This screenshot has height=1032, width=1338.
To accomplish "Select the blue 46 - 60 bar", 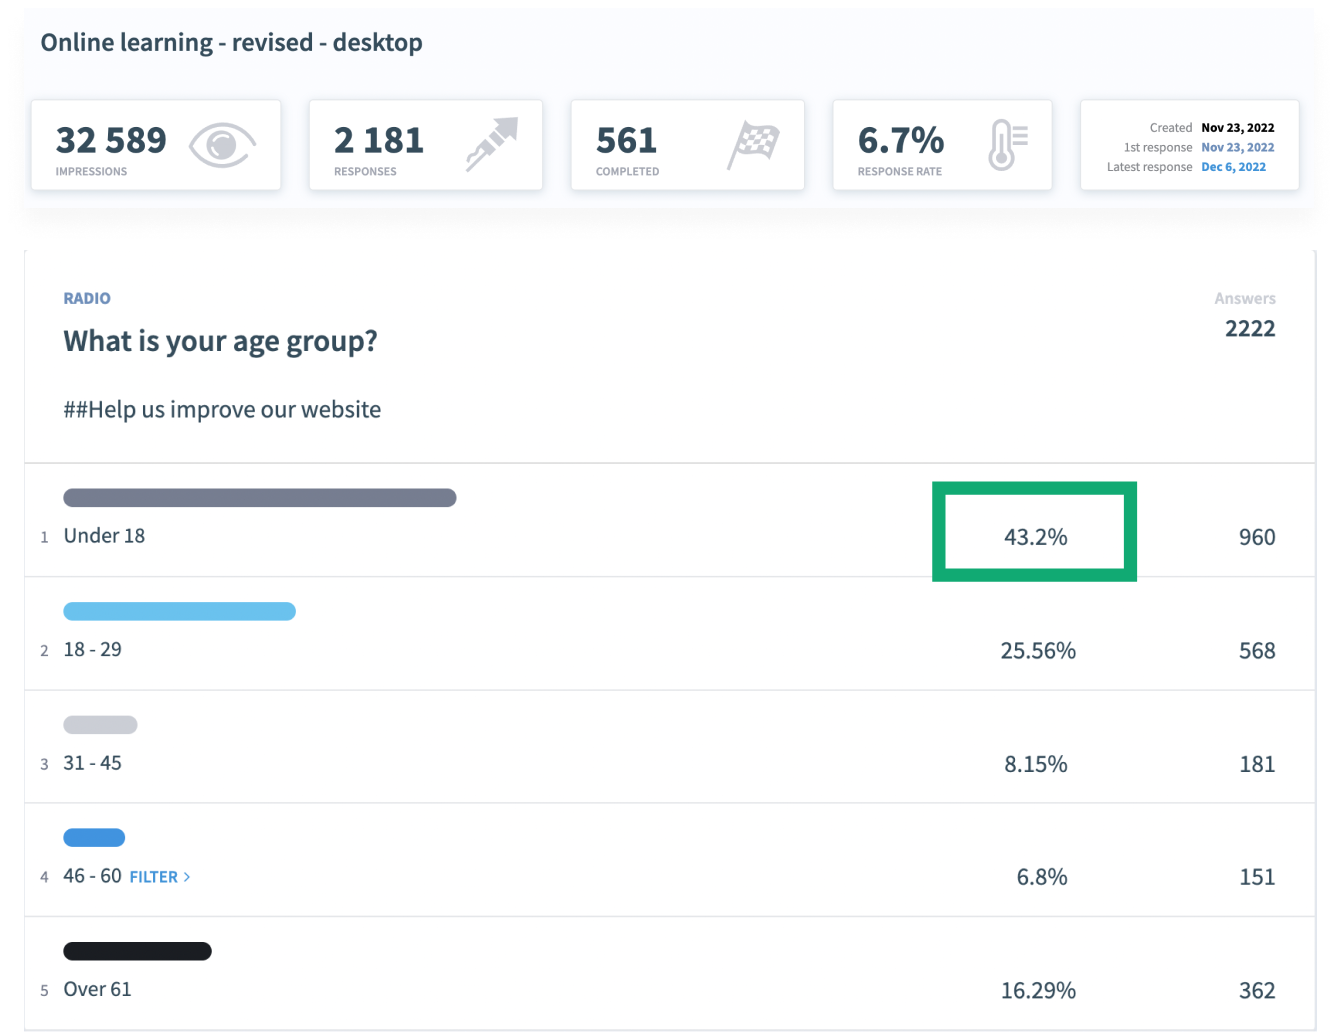I will coord(94,838).
